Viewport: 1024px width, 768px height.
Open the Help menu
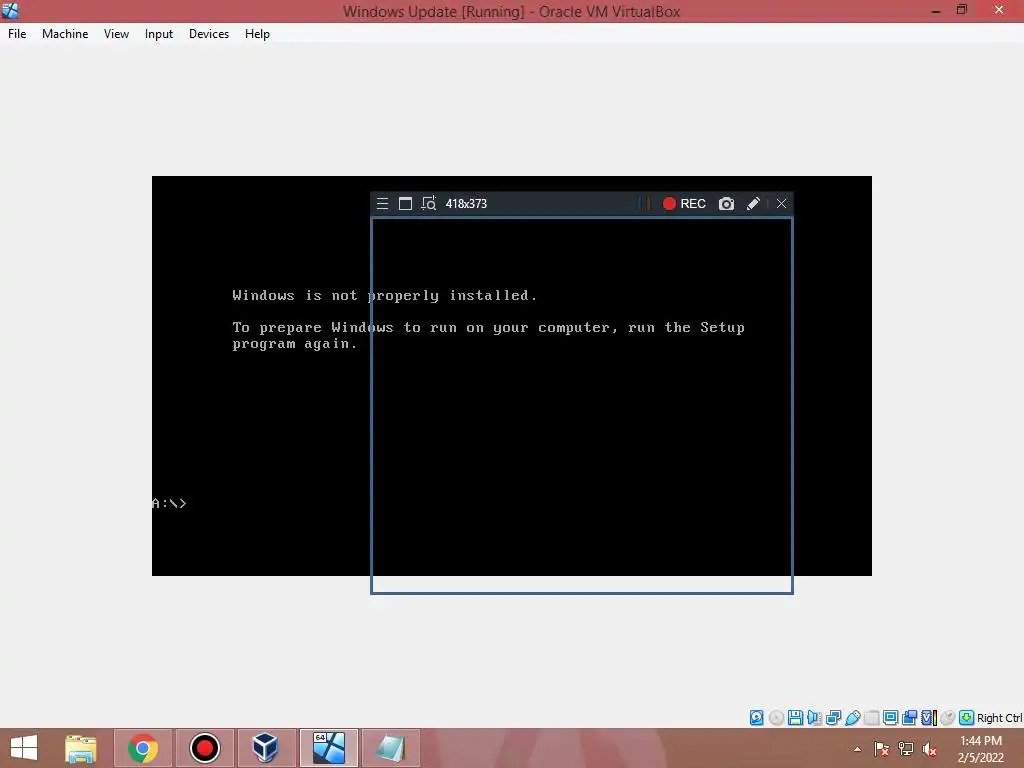[x=257, y=34]
